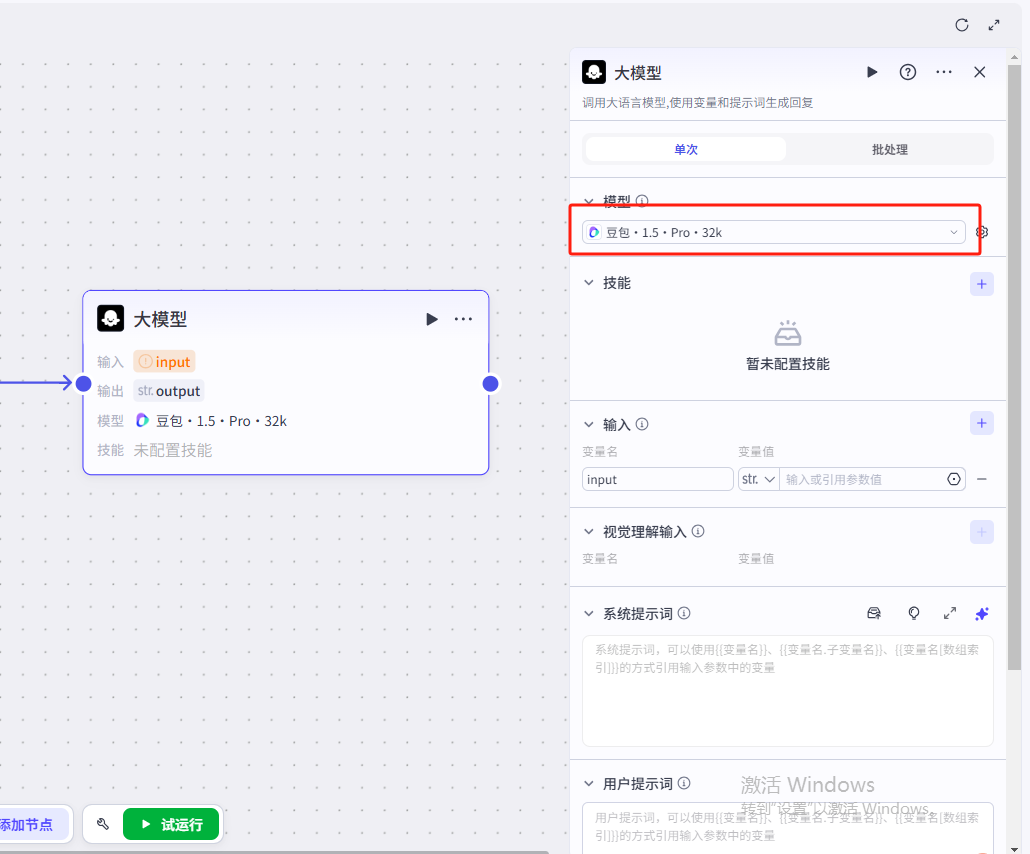Click the lightbulb icon in 系统提示词 header
This screenshot has height=854, width=1030.
pyautogui.click(x=913, y=614)
